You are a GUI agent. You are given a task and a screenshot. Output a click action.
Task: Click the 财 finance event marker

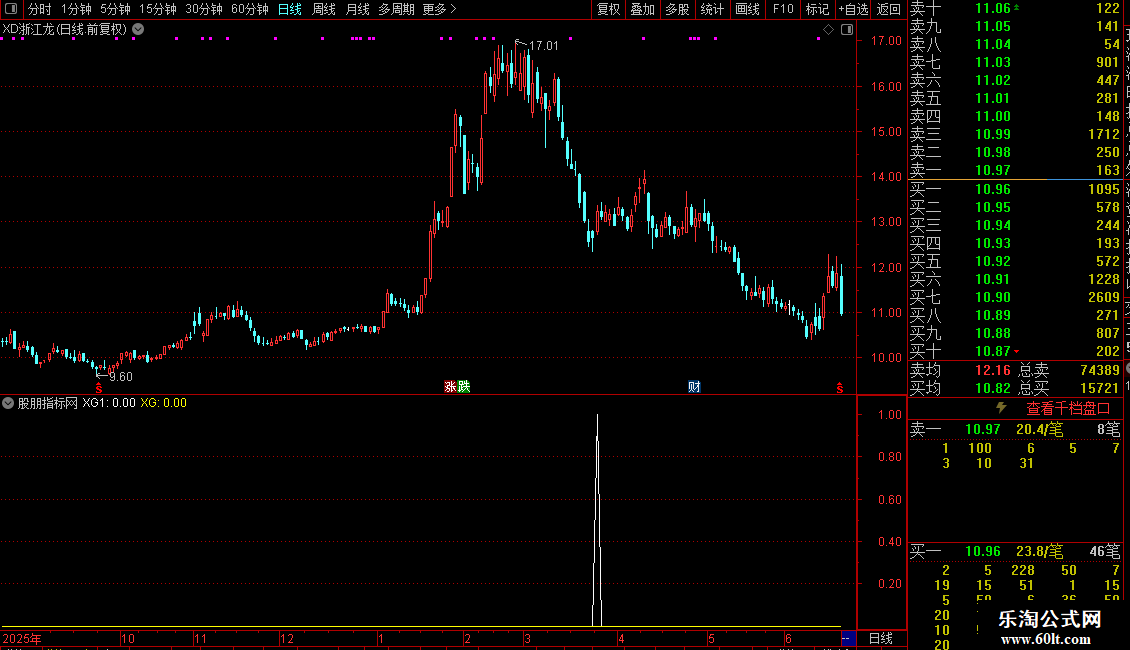pyautogui.click(x=694, y=387)
